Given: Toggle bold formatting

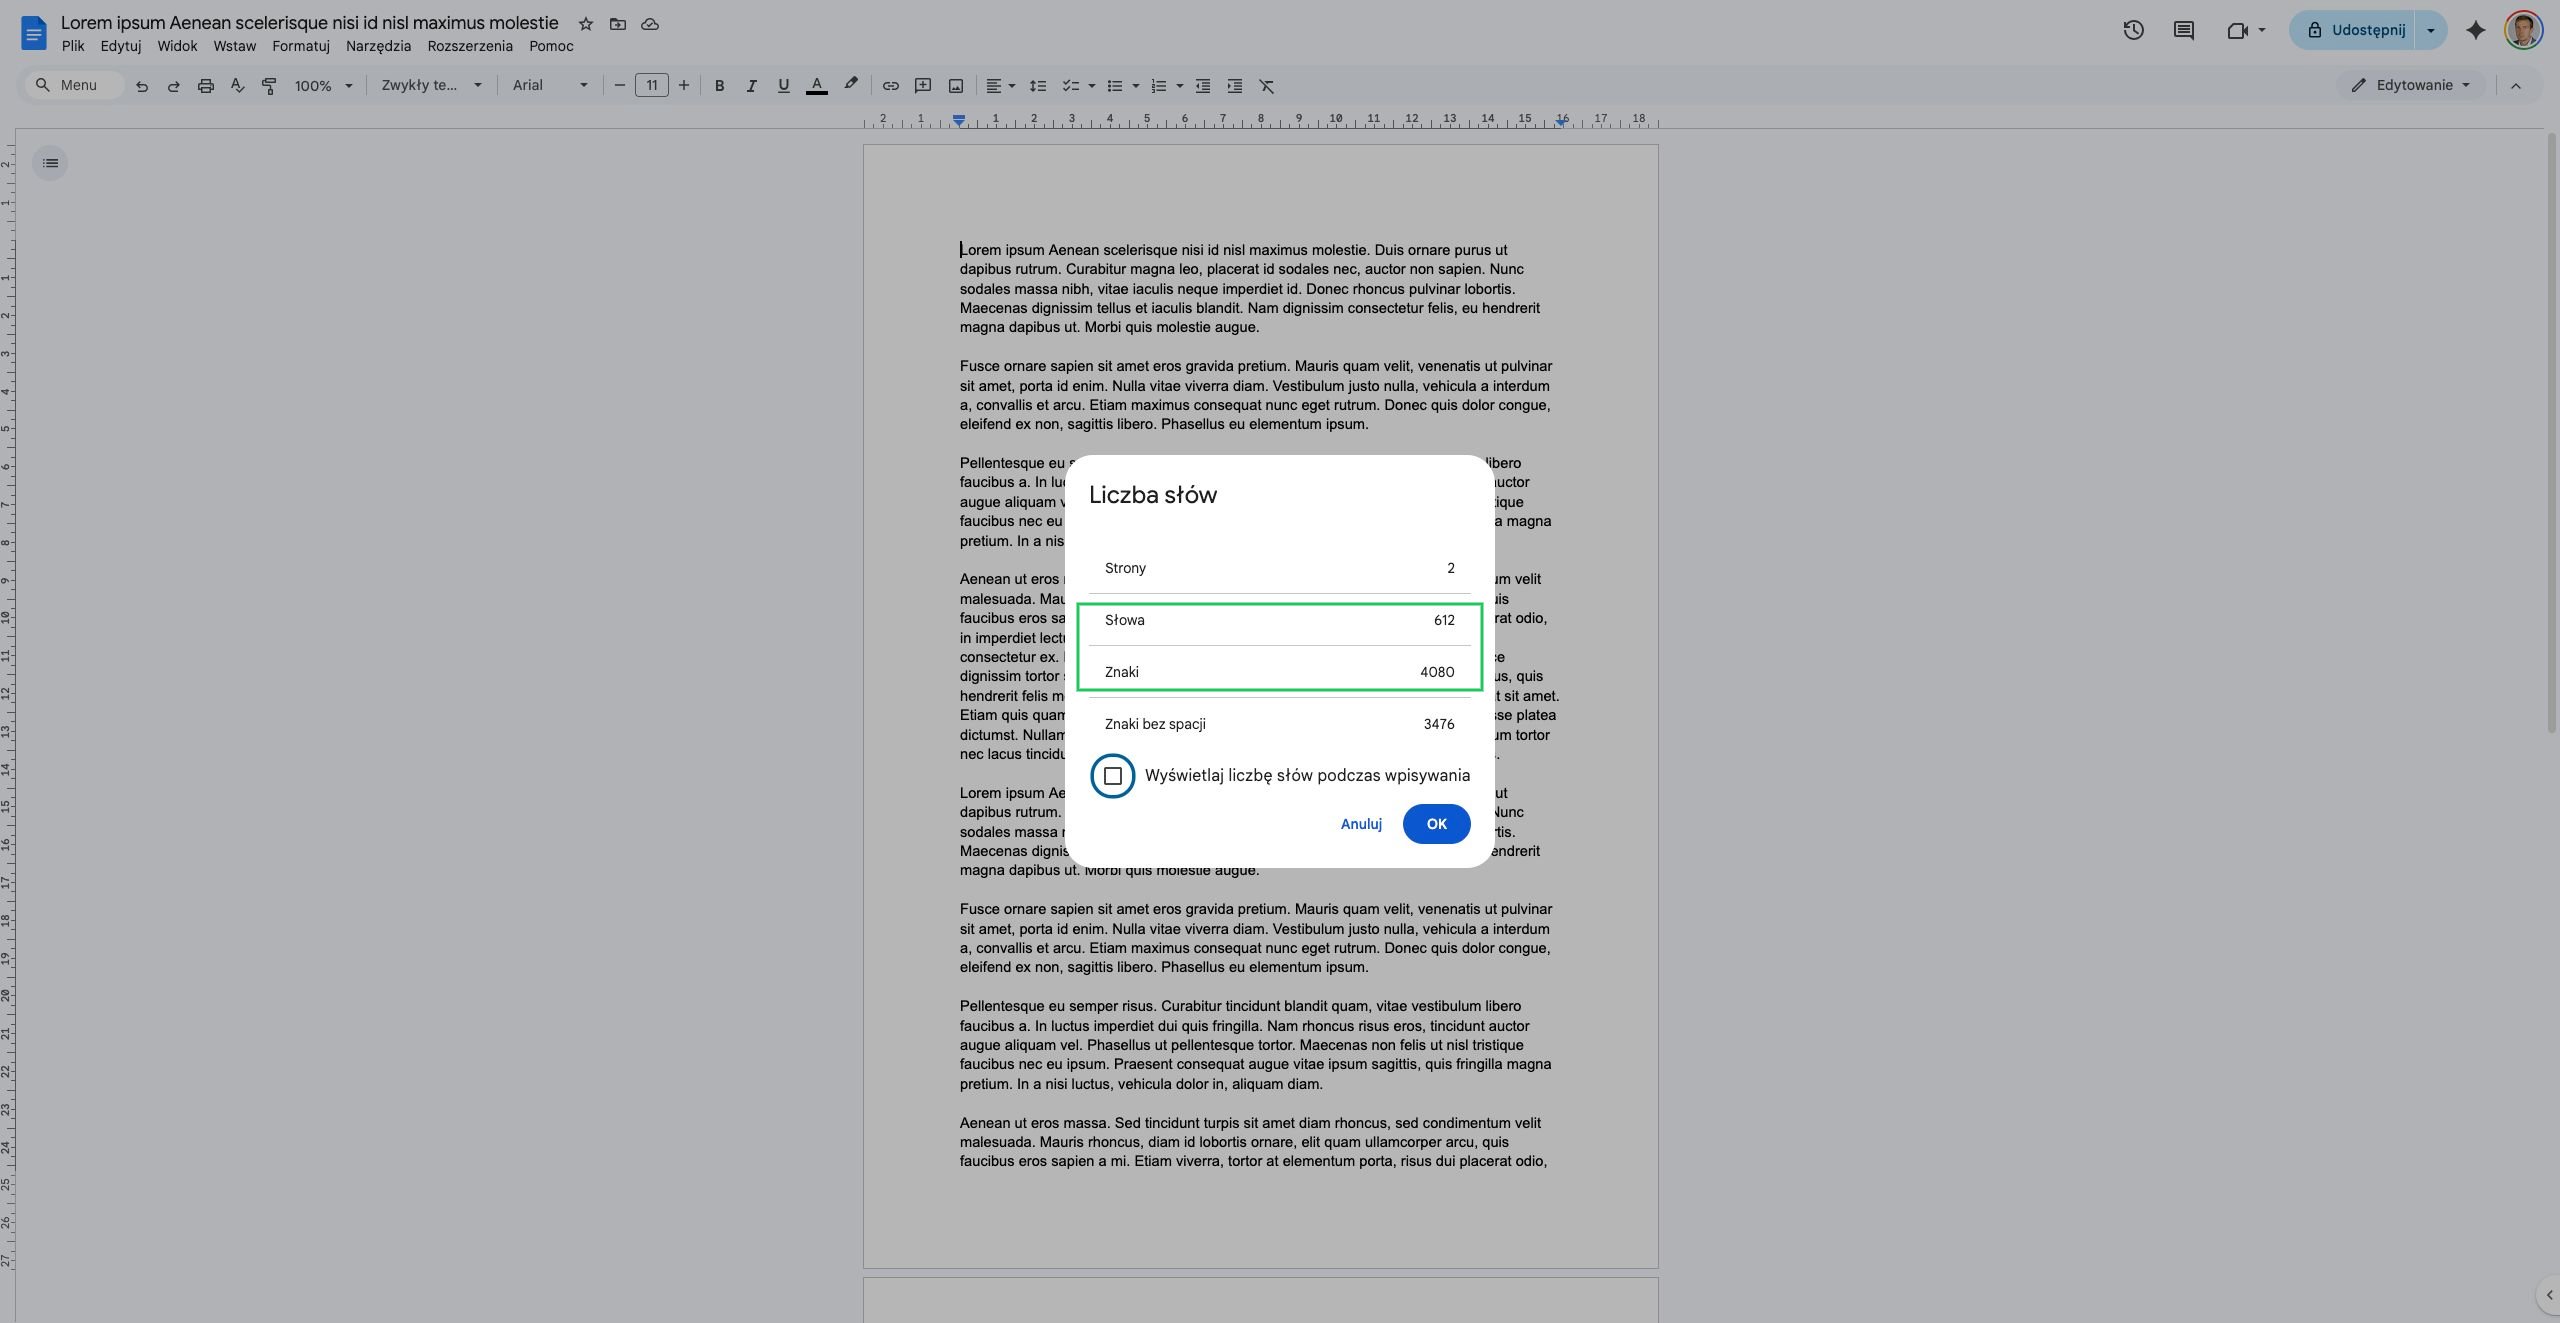Looking at the screenshot, I should [719, 86].
